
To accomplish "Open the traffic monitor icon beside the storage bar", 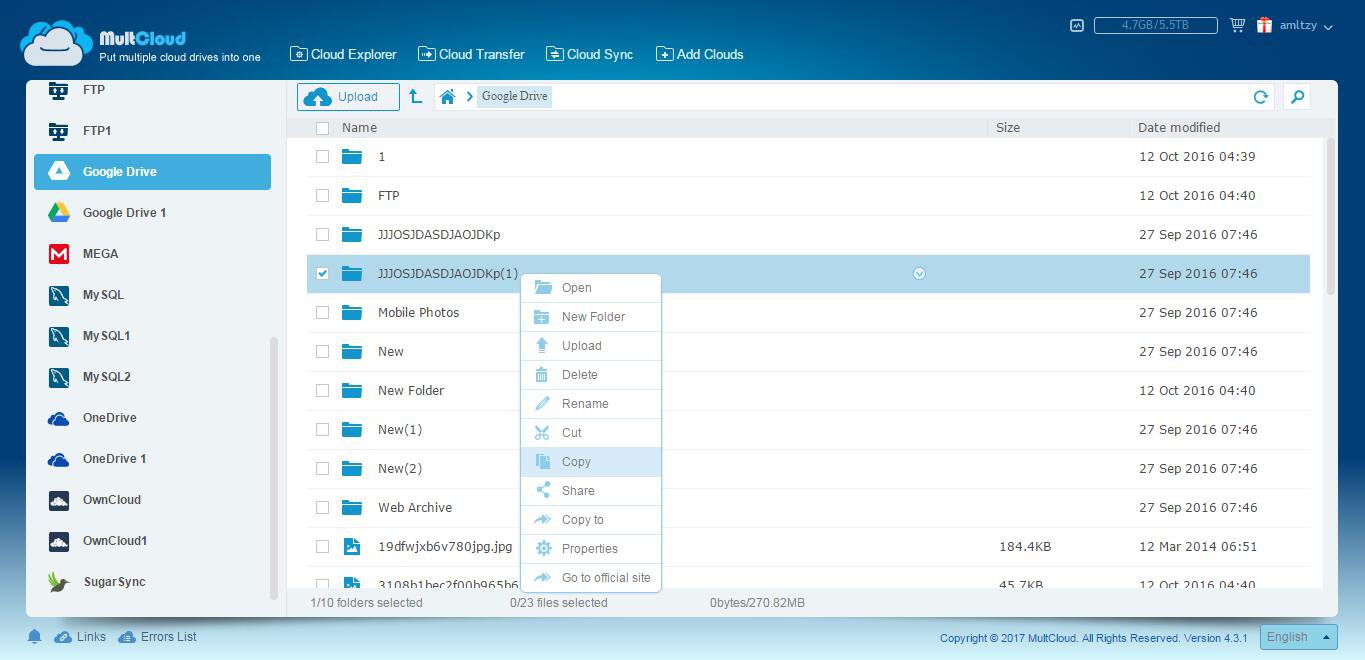I will click(x=1077, y=26).
